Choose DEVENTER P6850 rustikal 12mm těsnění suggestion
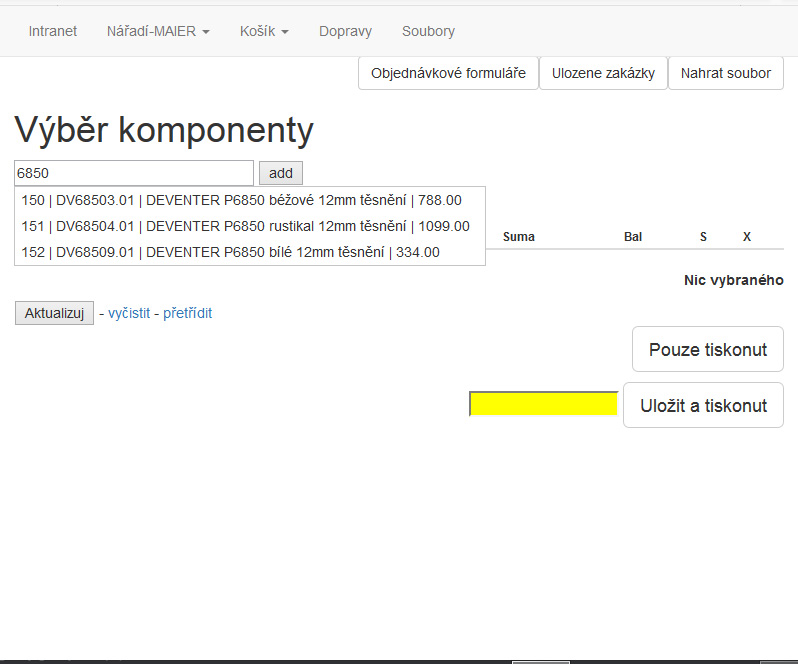The width and height of the screenshot is (798, 664). [x=245, y=226]
